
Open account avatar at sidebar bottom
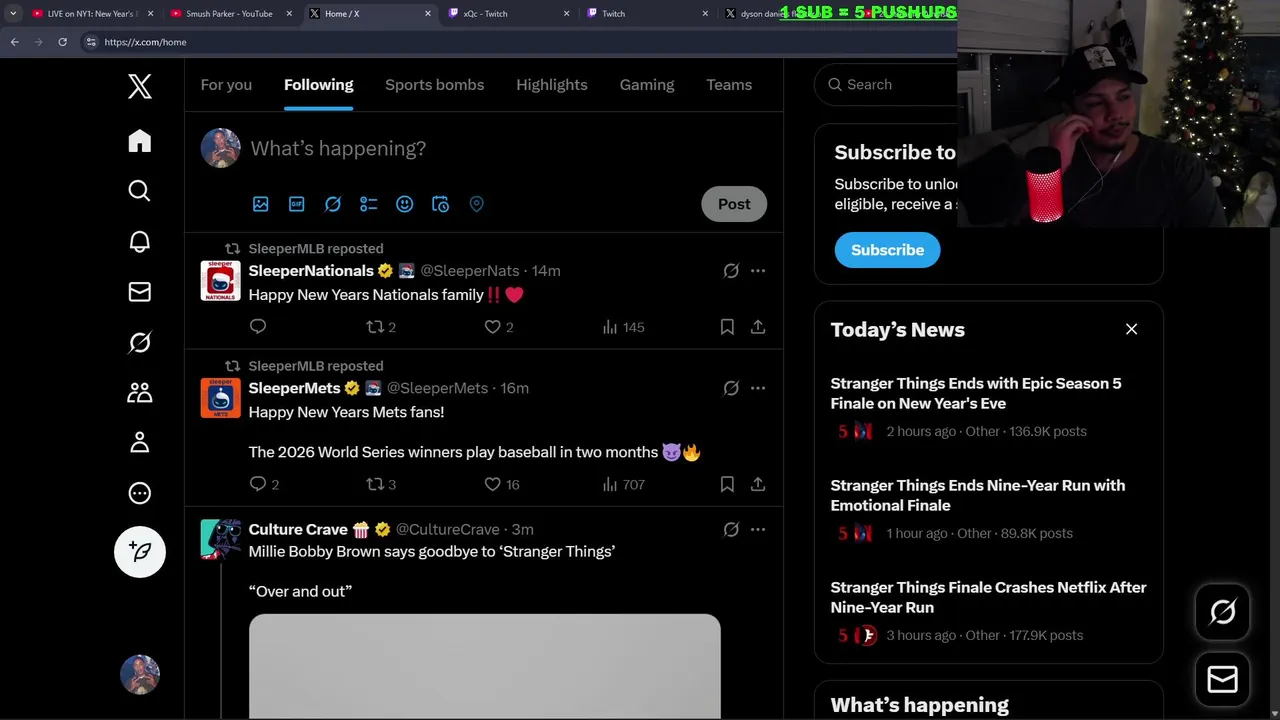pos(140,675)
